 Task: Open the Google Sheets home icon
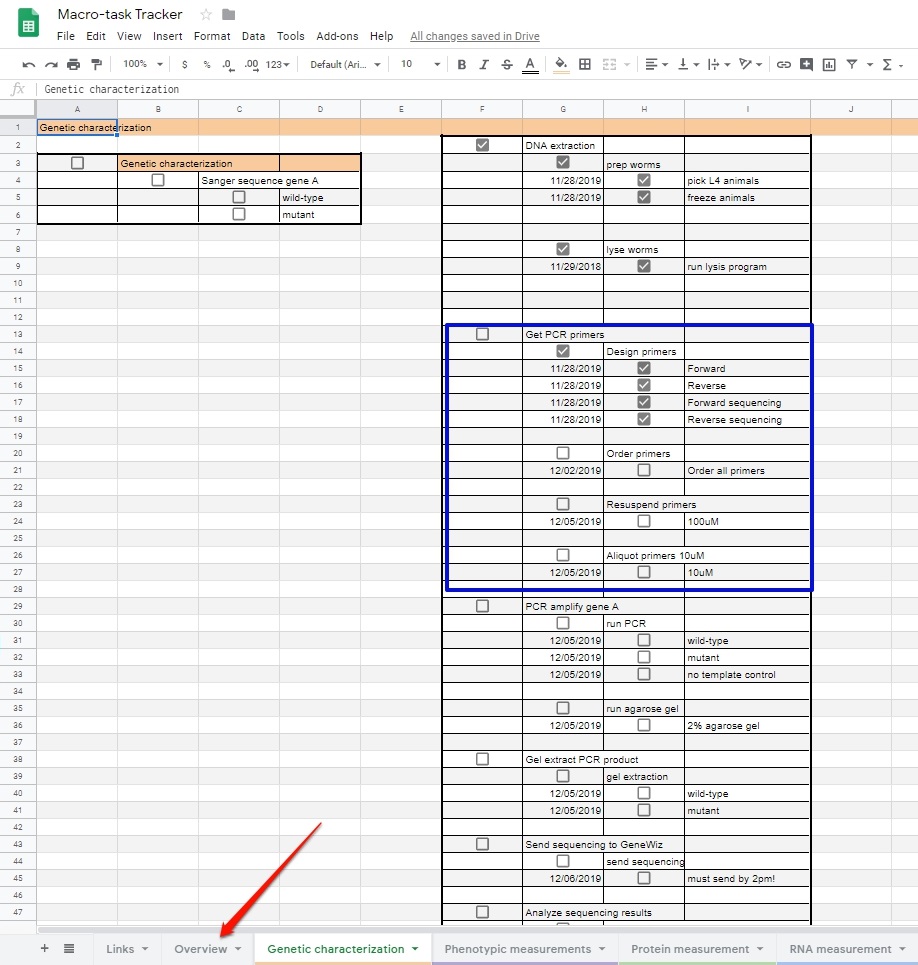click(x=28, y=22)
